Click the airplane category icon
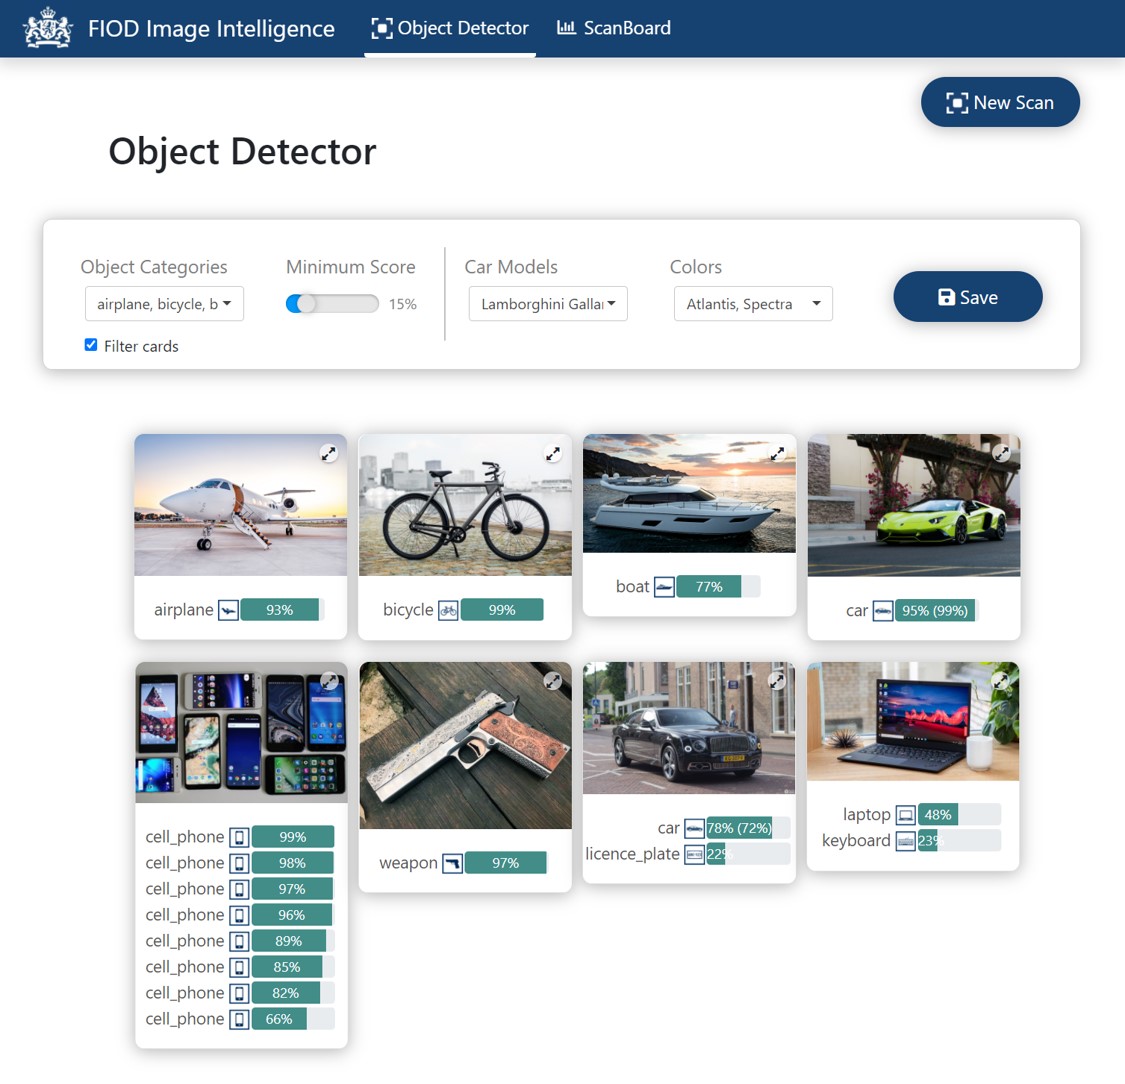The image size is (1125, 1084). coord(228,611)
